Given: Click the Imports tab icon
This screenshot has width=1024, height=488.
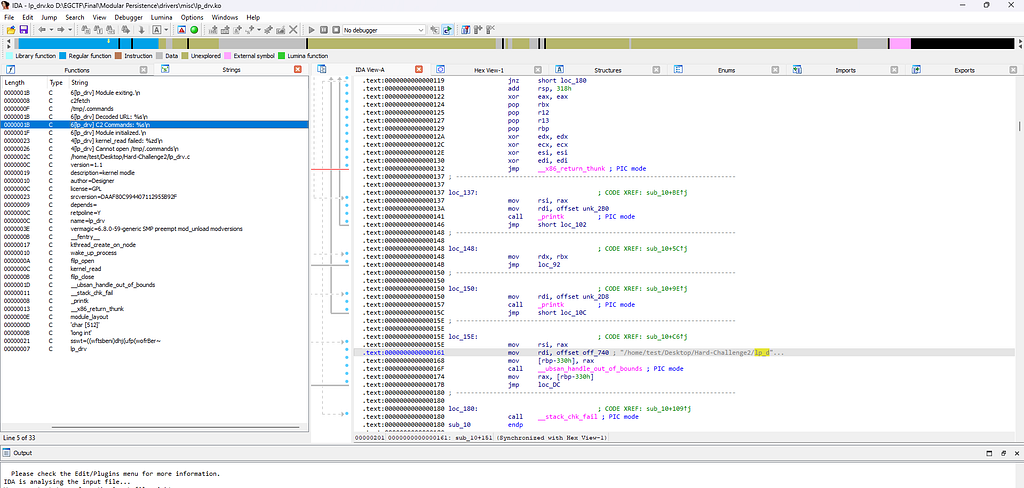Looking at the screenshot, I should pyautogui.click(x=797, y=69).
